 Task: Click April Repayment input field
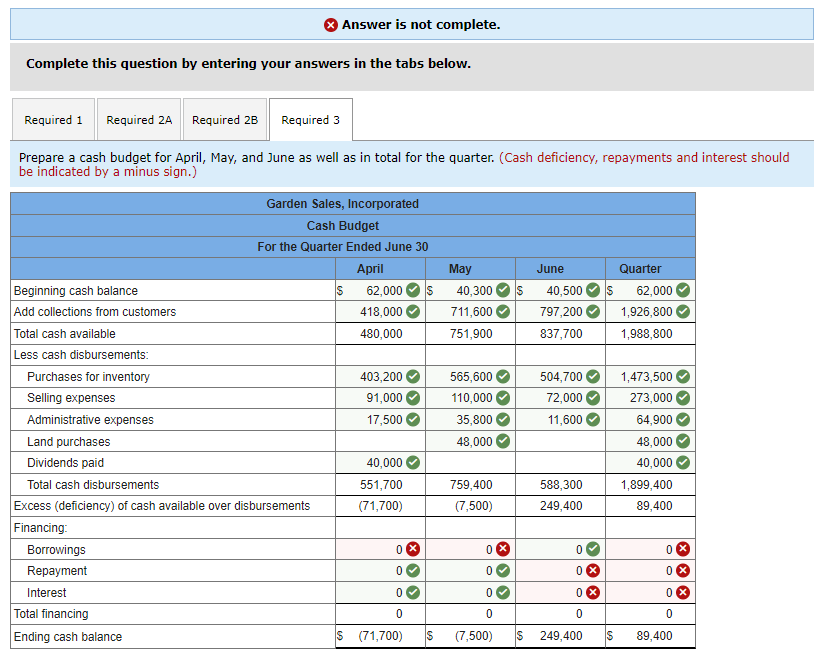click(x=380, y=570)
